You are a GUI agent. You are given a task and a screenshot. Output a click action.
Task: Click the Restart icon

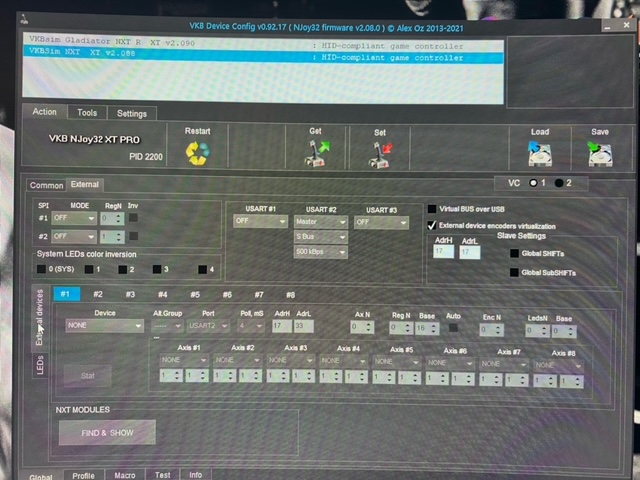click(197, 152)
